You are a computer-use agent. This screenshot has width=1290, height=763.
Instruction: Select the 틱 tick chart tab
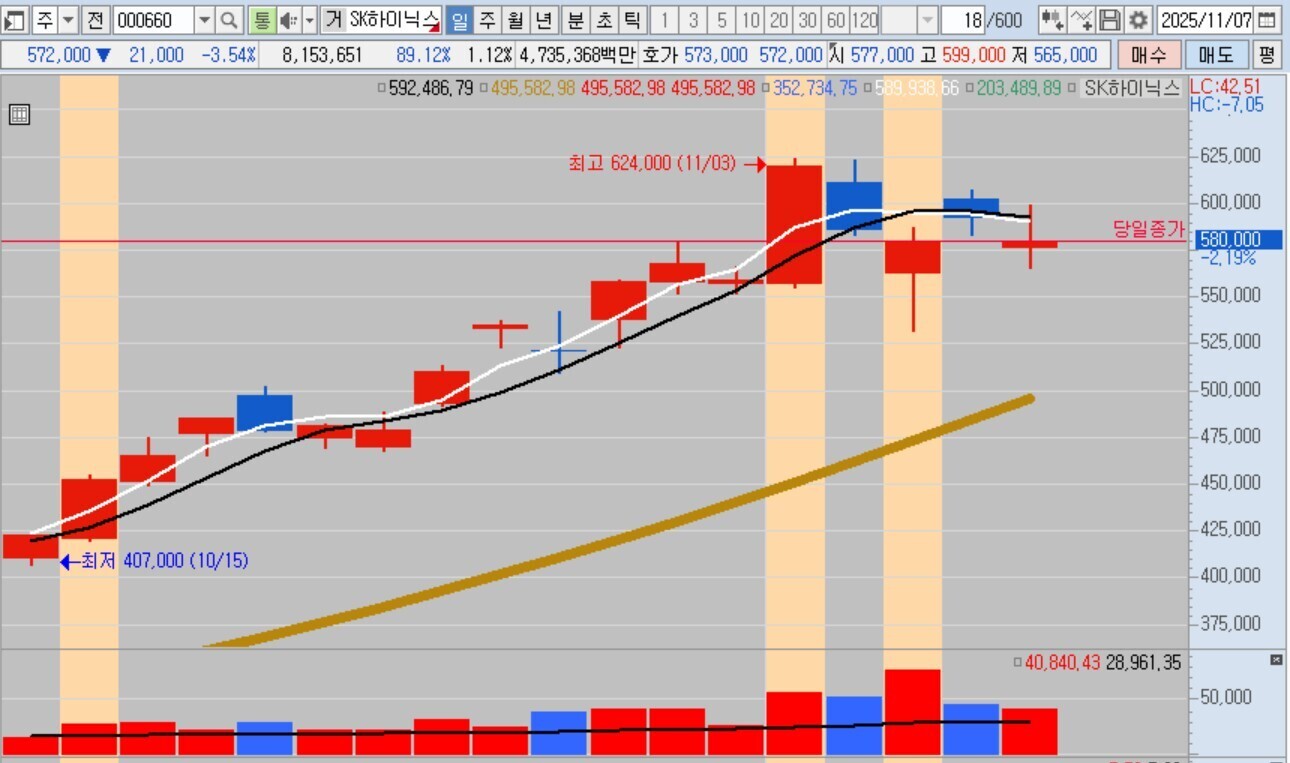pyautogui.click(x=632, y=20)
